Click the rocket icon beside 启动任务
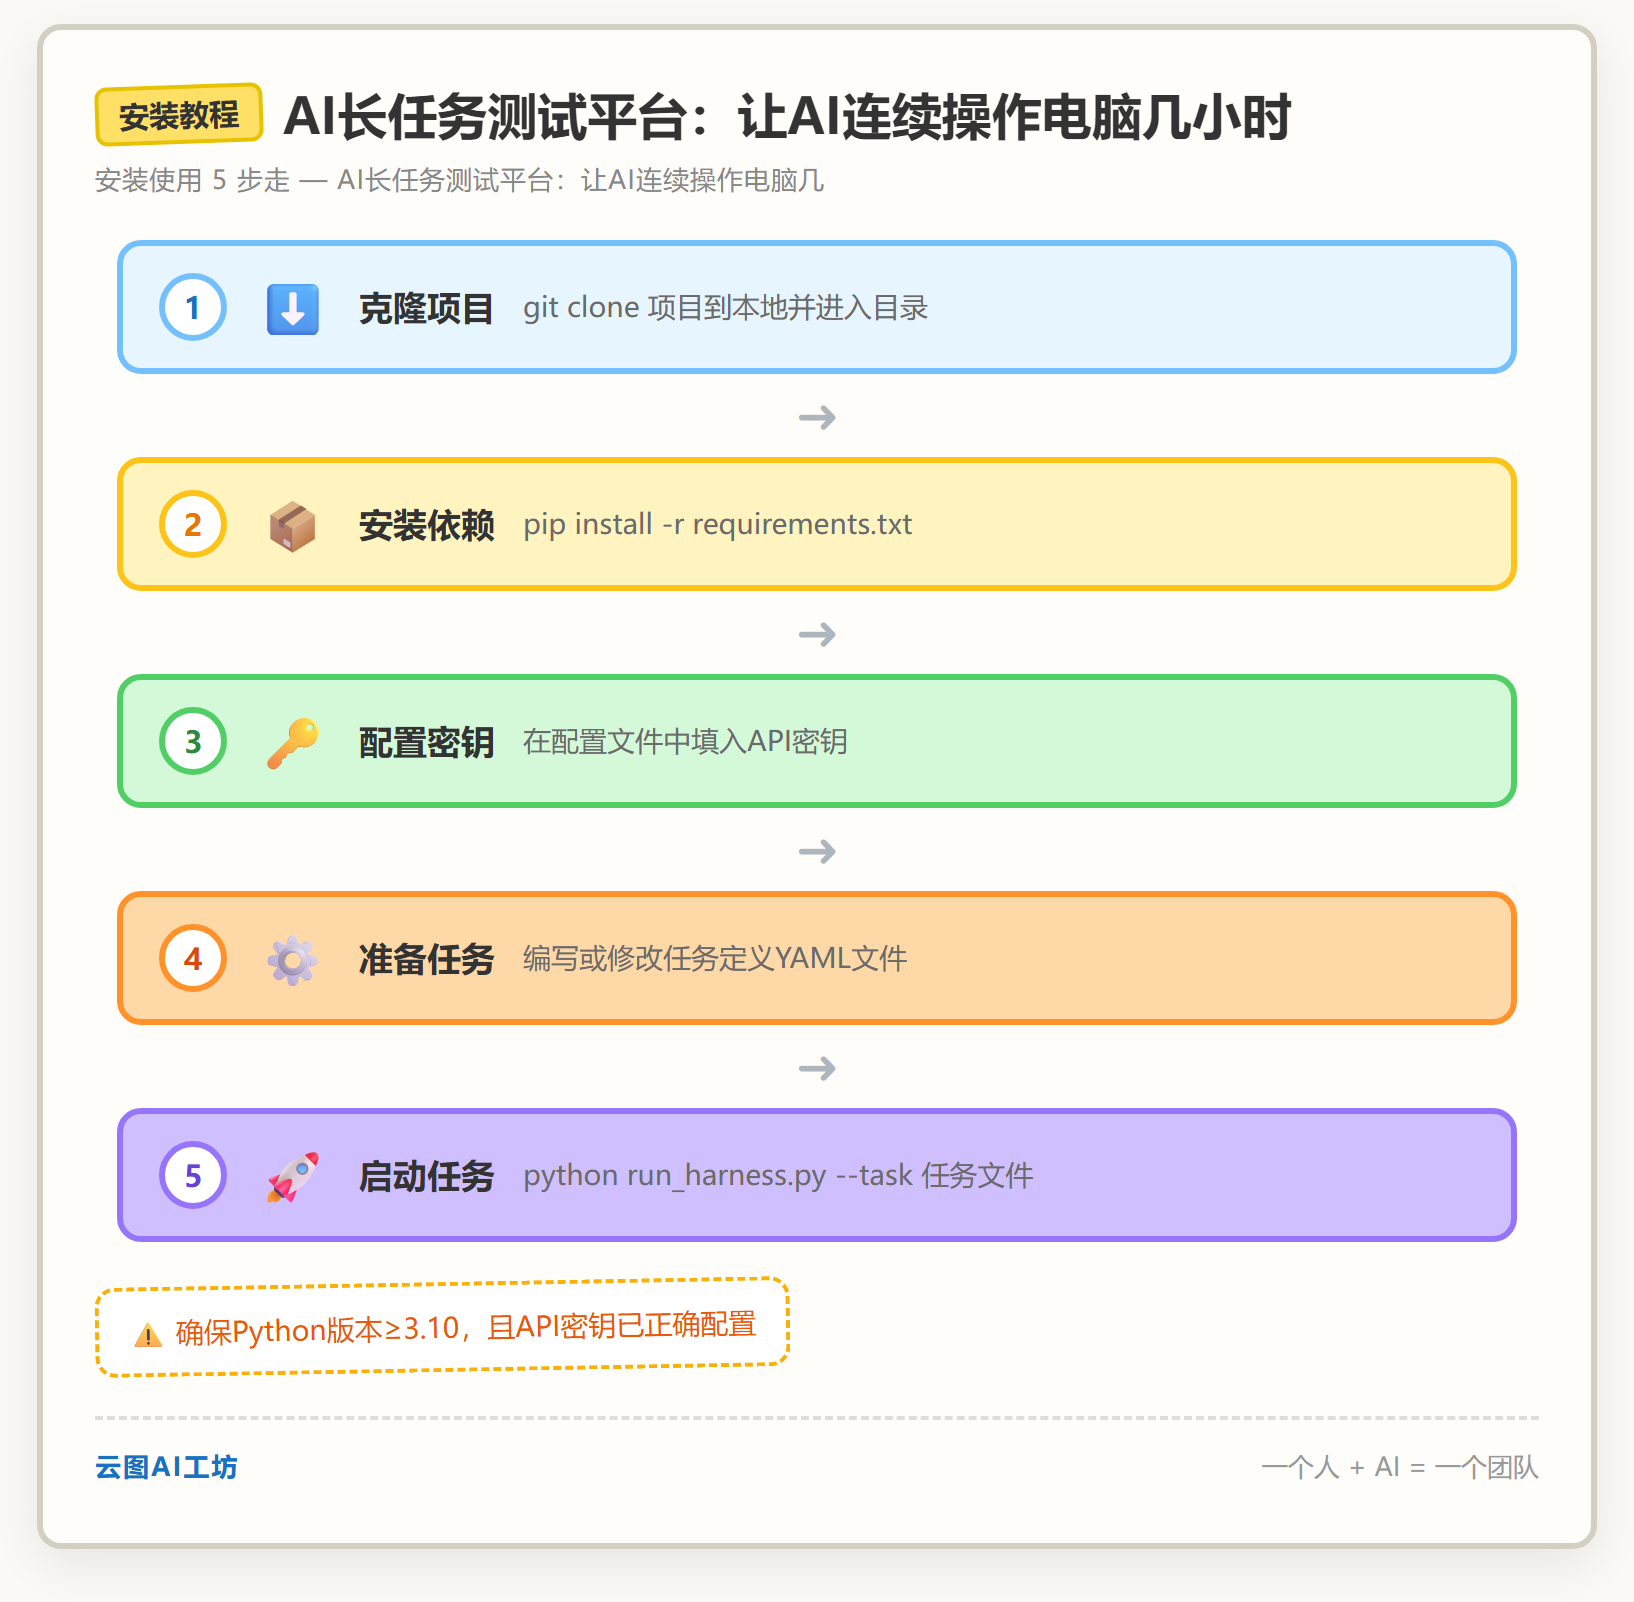 292,1176
